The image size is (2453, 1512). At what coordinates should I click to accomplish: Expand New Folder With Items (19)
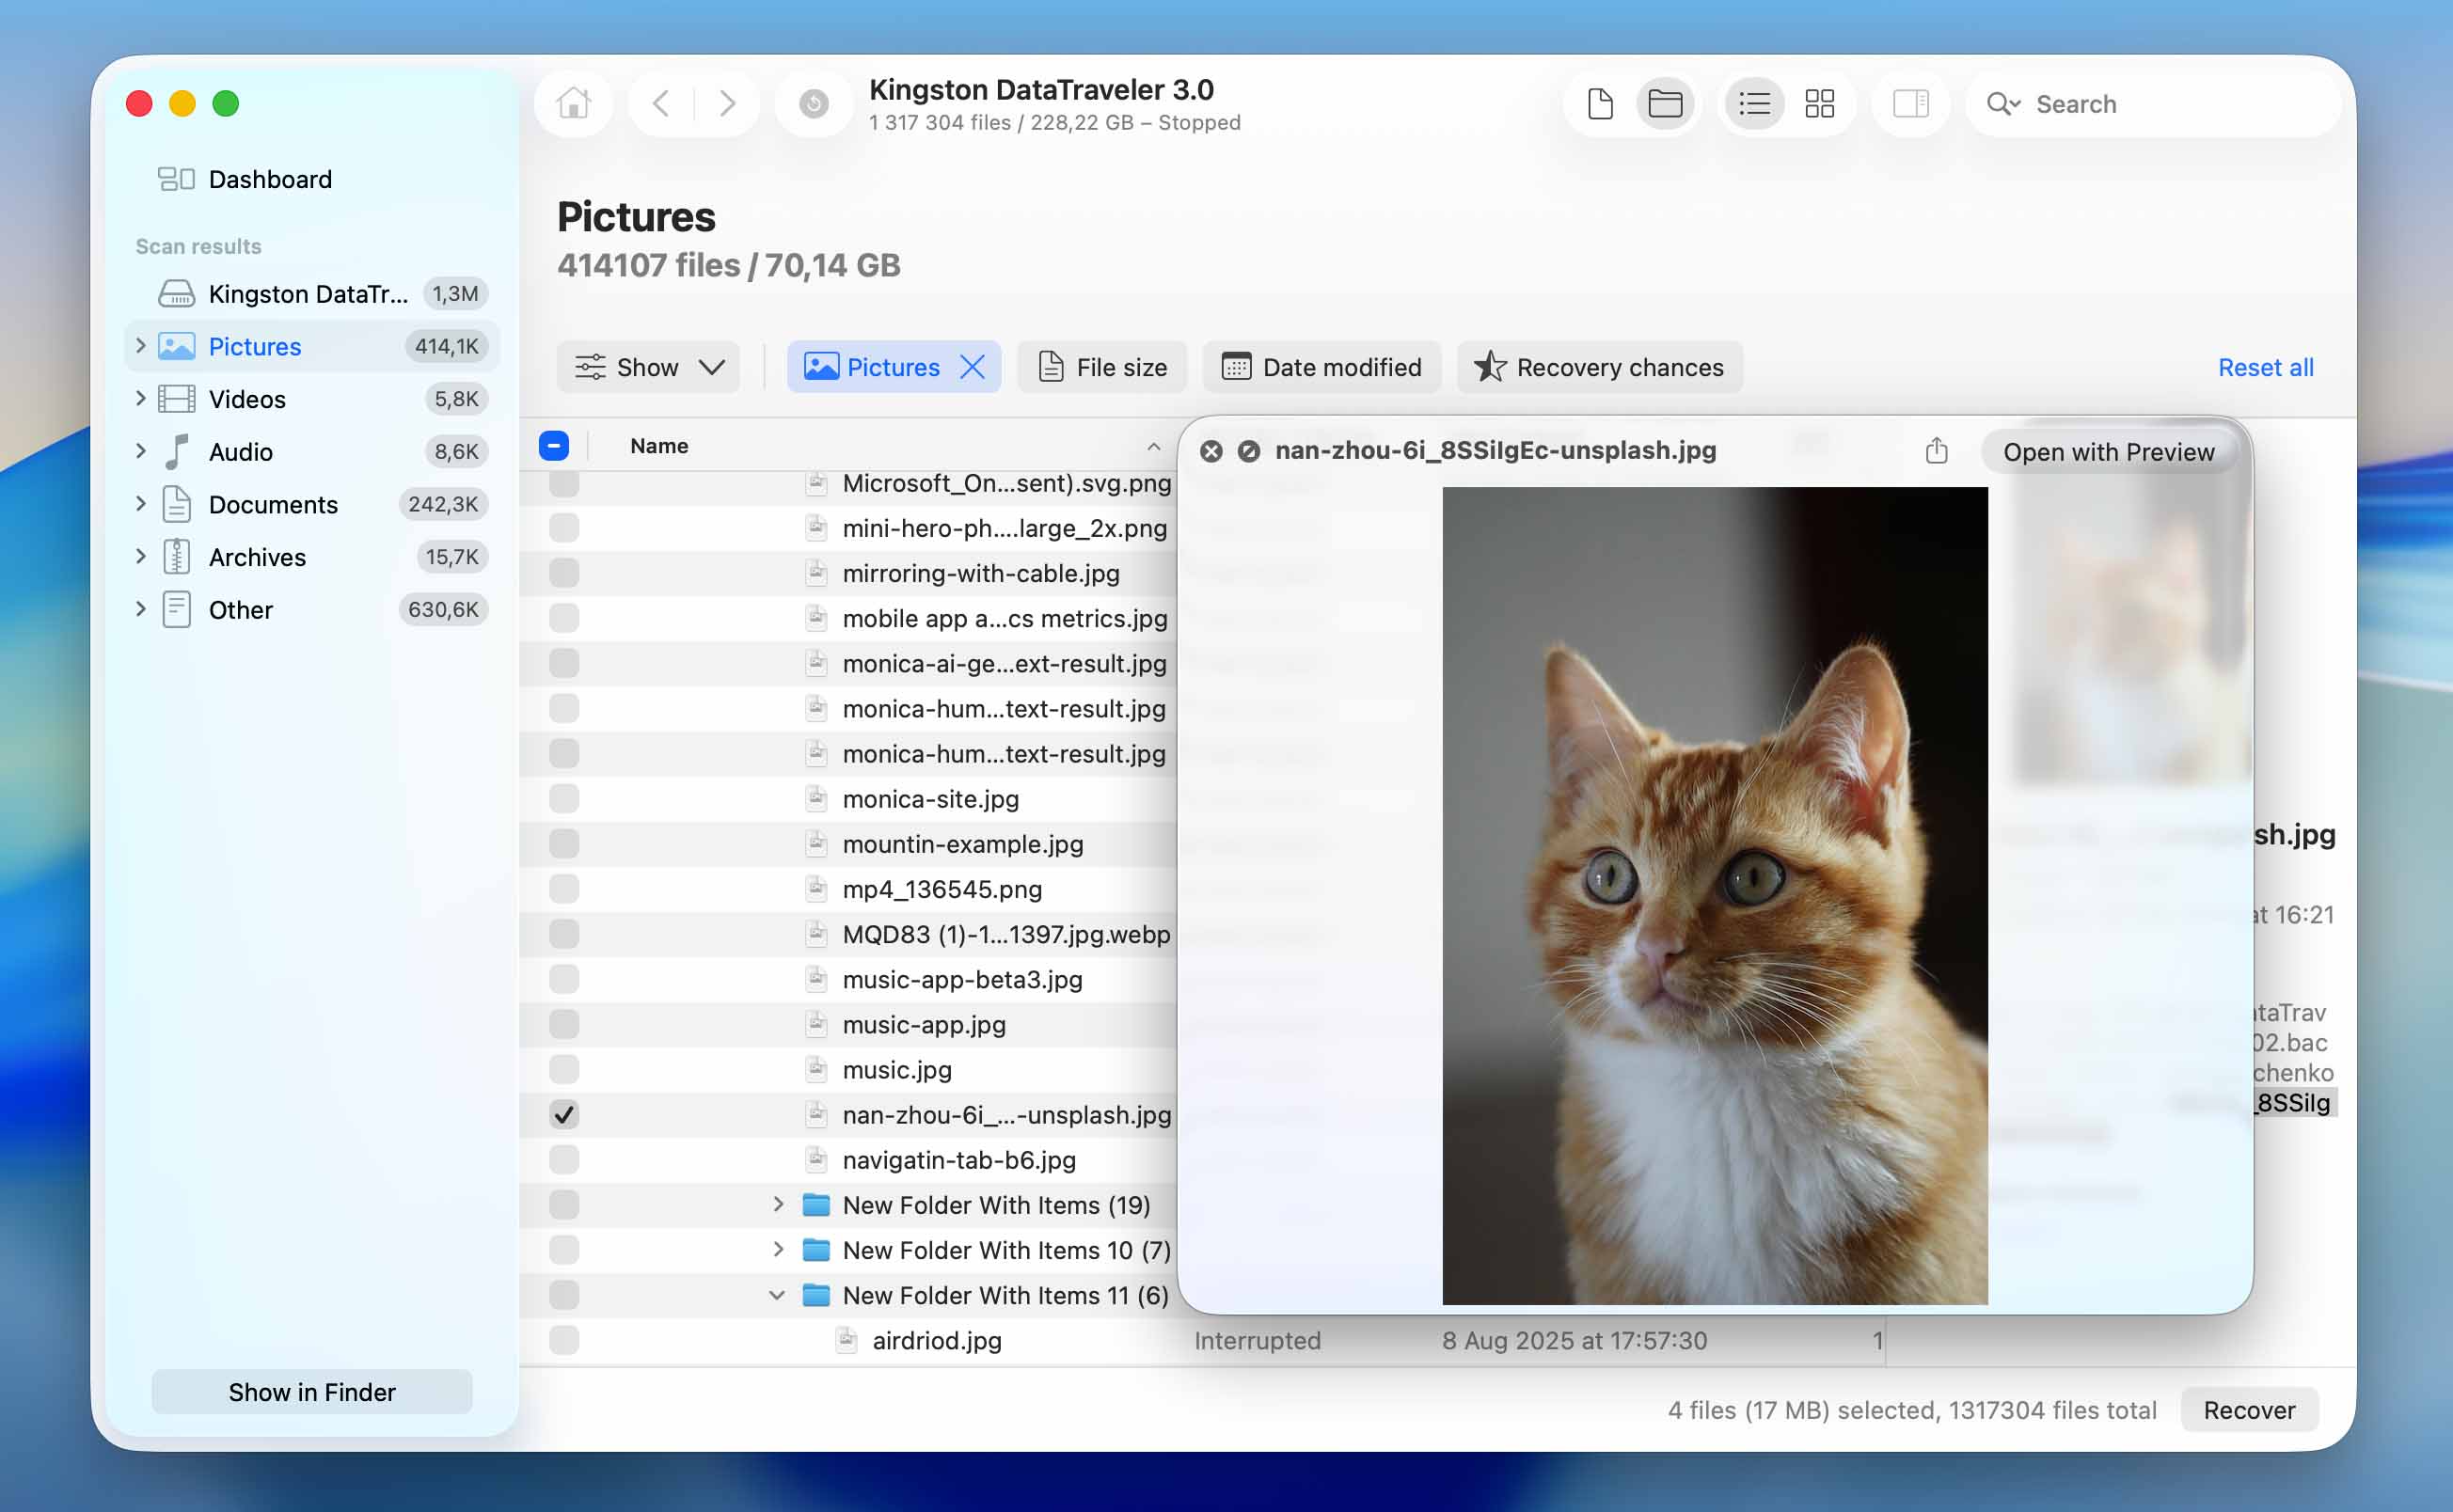click(778, 1204)
